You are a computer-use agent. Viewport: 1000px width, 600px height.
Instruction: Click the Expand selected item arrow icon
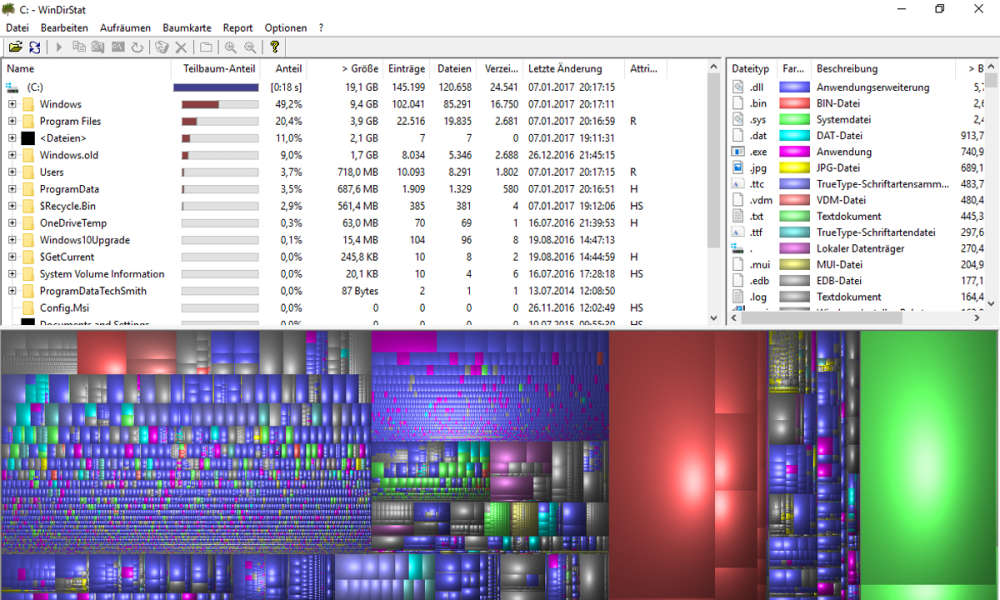coord(59,47)
